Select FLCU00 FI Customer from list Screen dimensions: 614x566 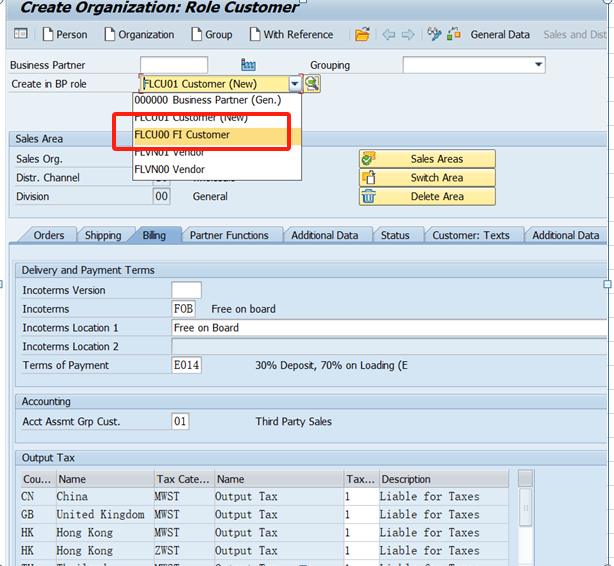click(x=182, y=135)
